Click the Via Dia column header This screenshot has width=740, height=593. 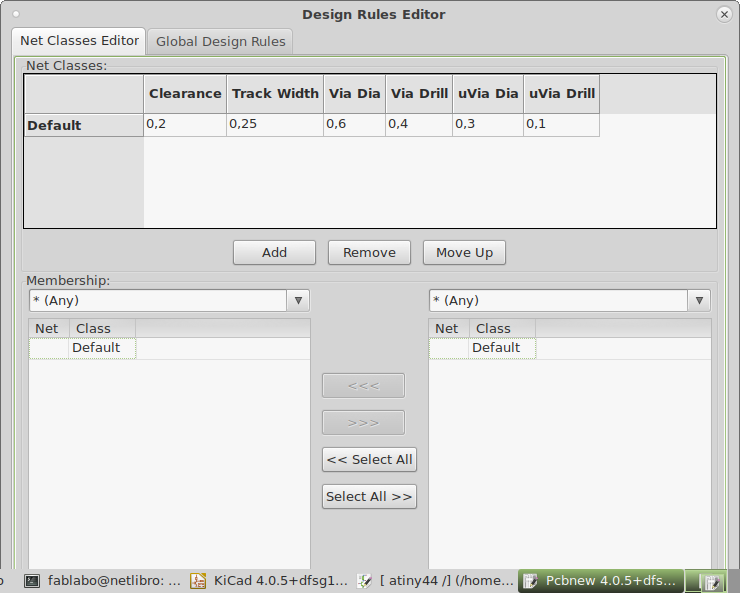pyautogui.click(x=354, y=94)
